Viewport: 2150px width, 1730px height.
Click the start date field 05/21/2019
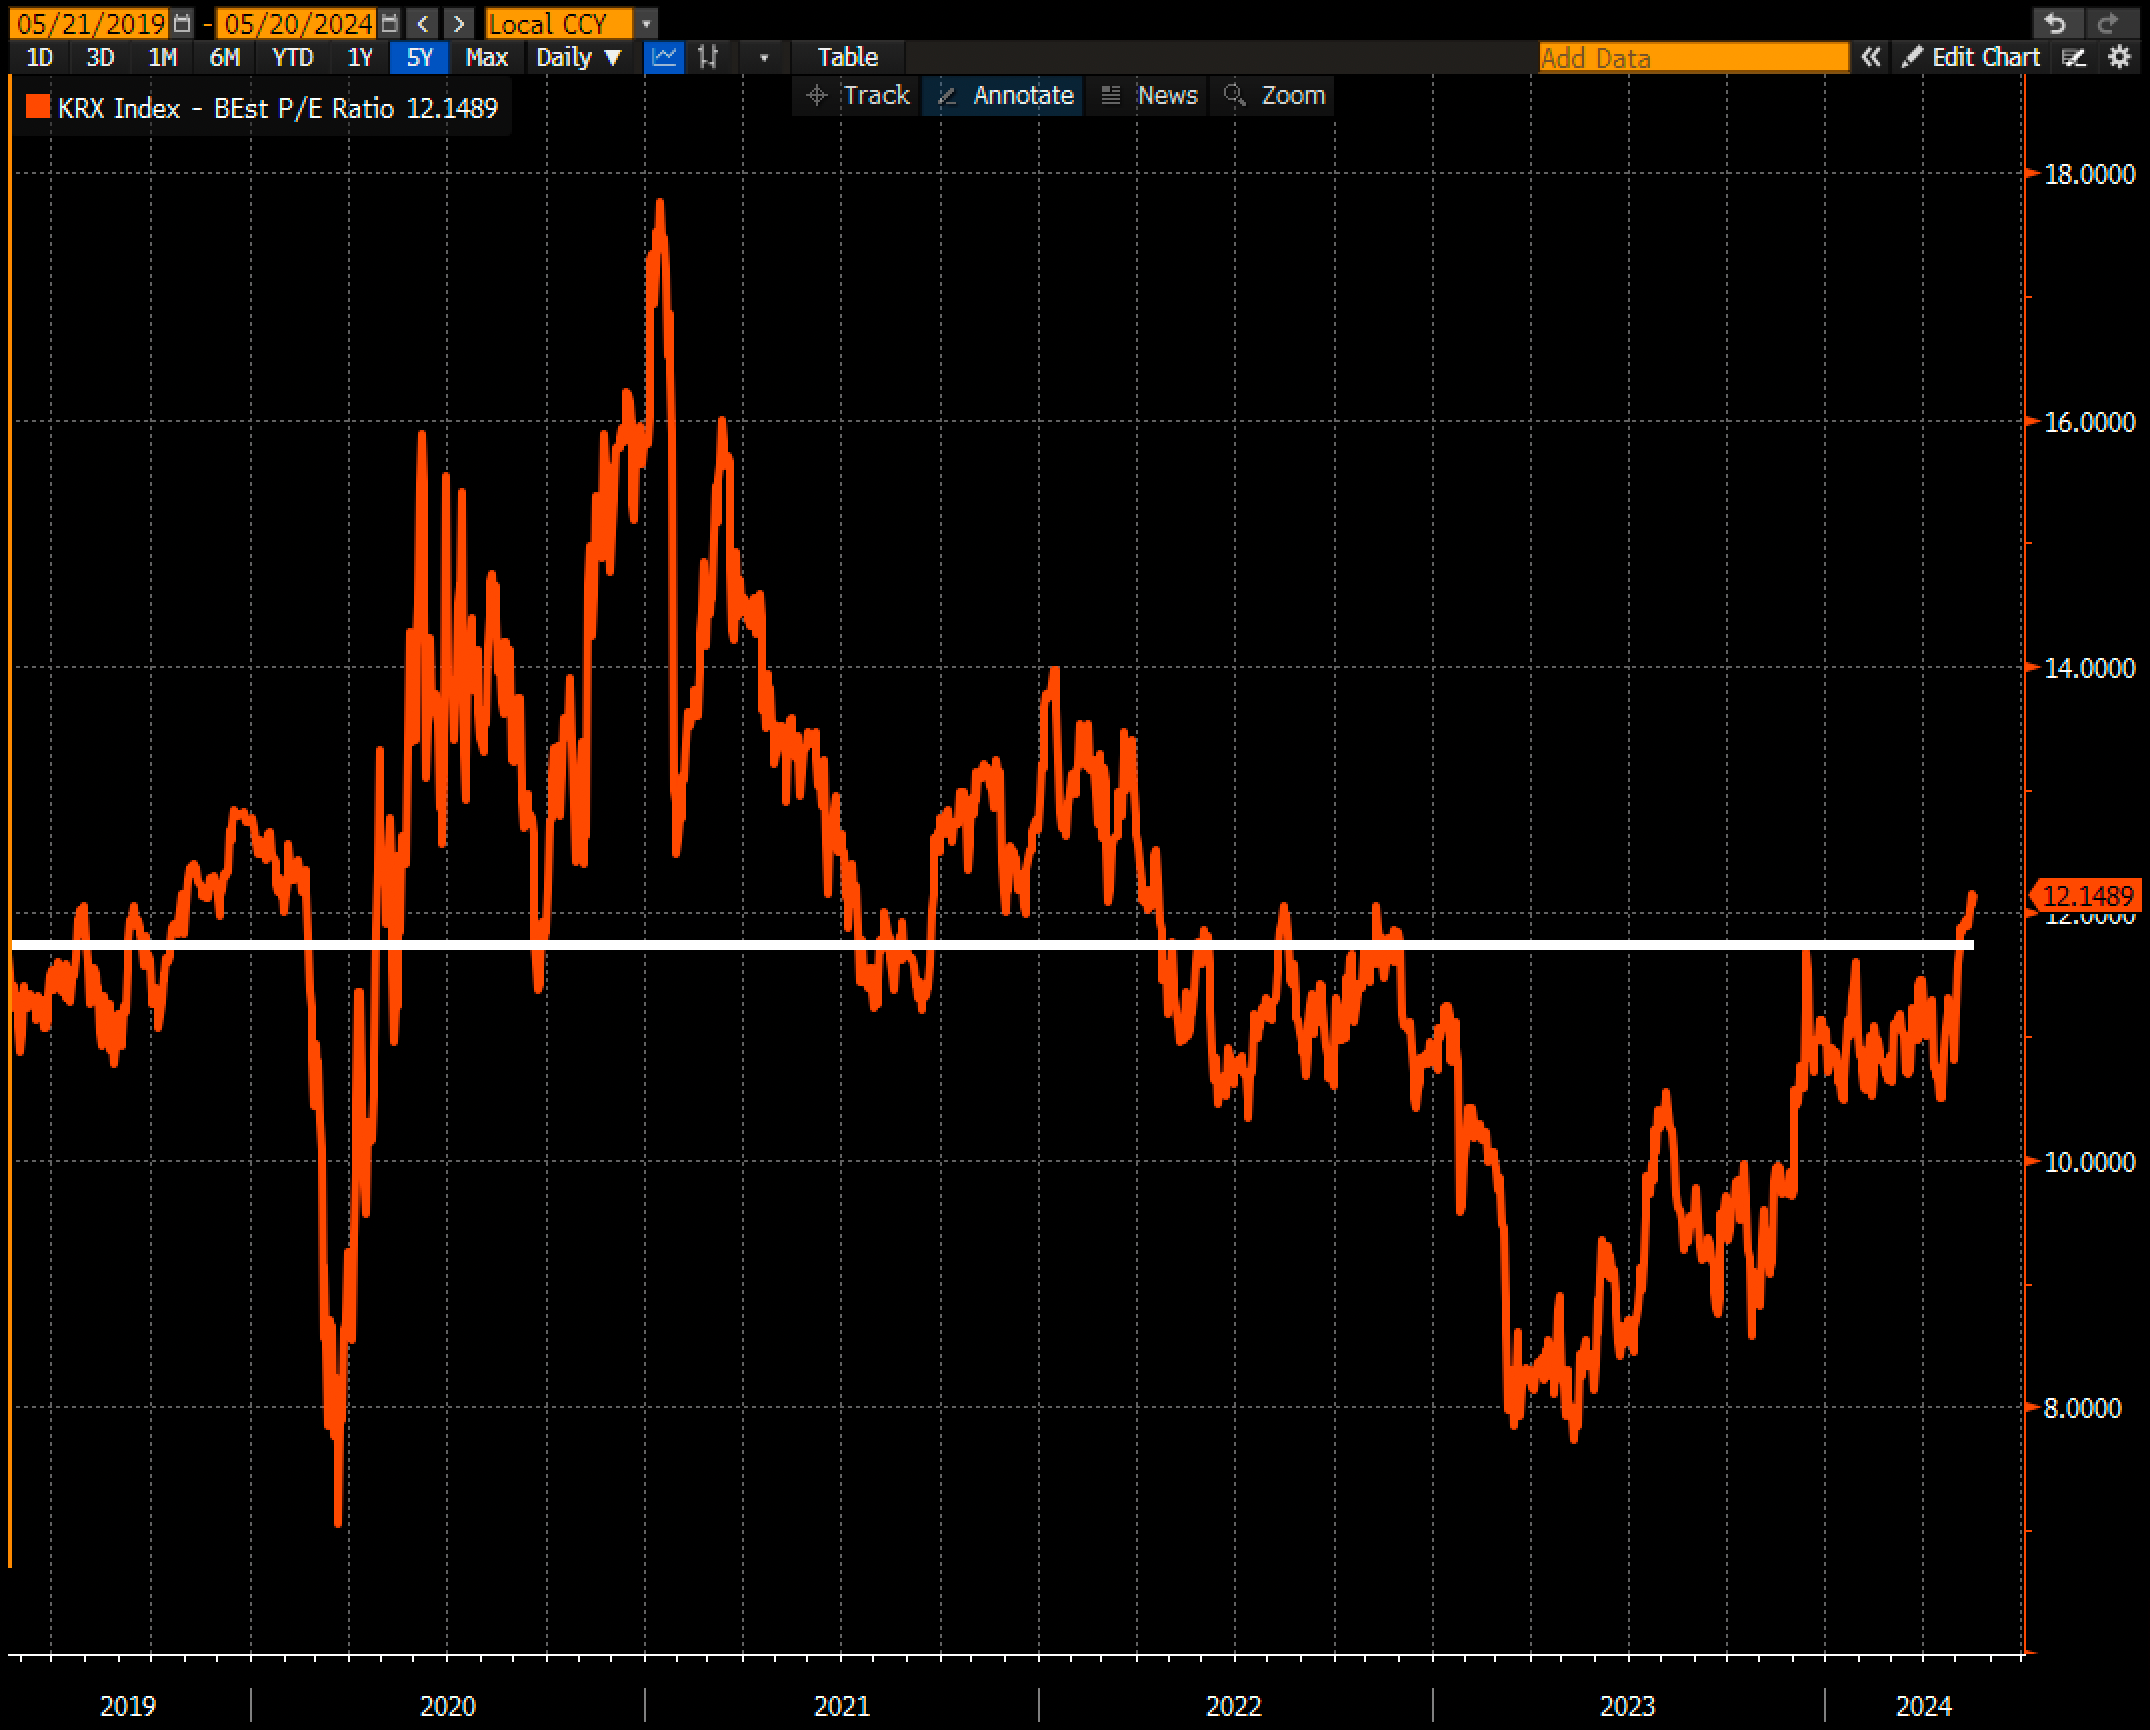coord(91,23)
